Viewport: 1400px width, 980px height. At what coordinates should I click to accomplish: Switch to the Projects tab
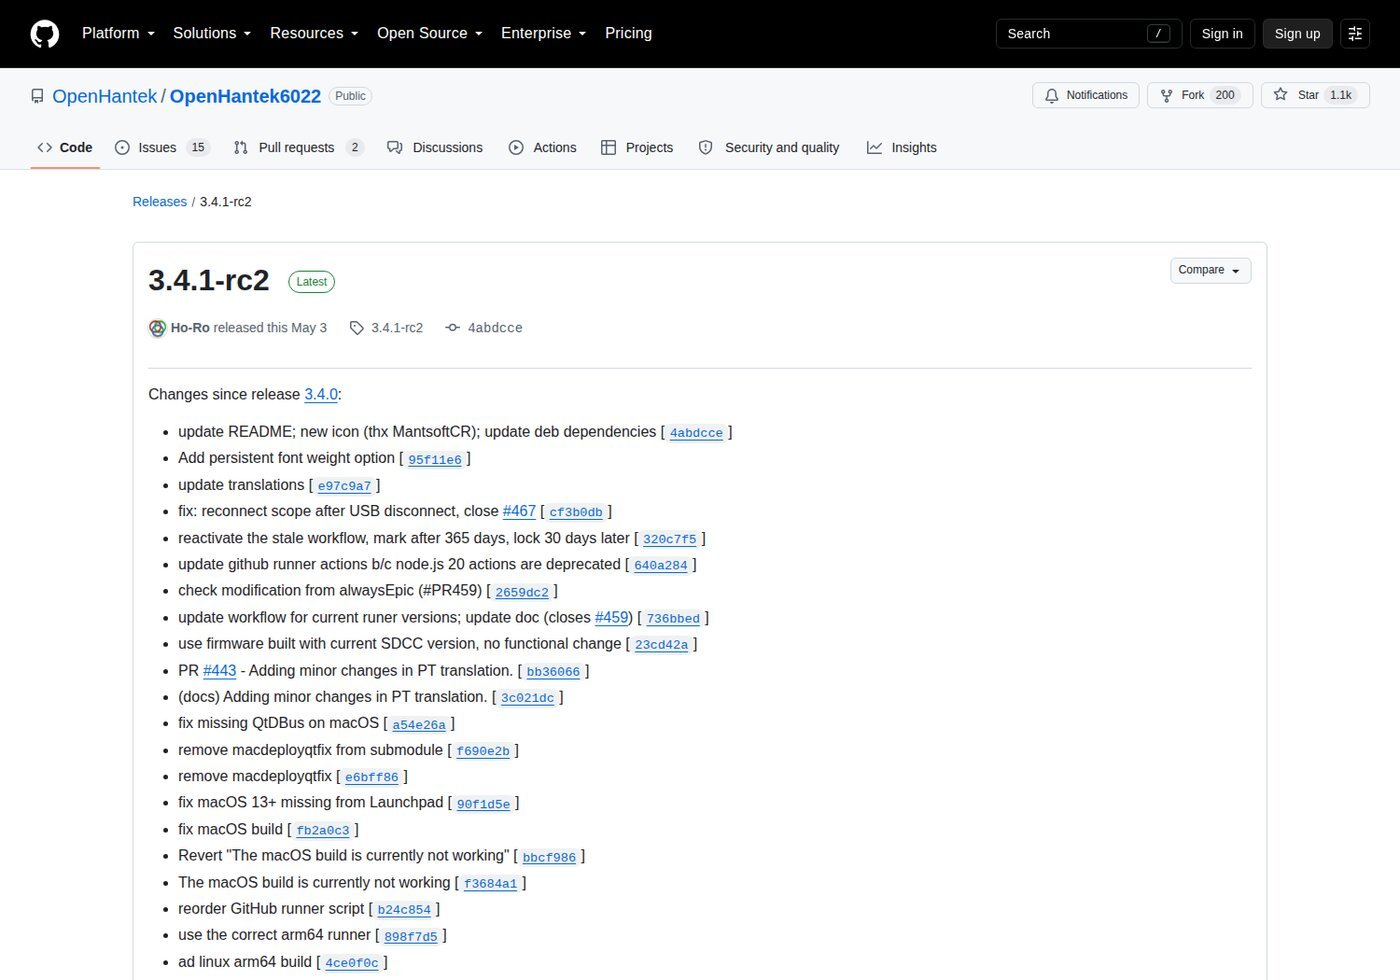[637, 147]
